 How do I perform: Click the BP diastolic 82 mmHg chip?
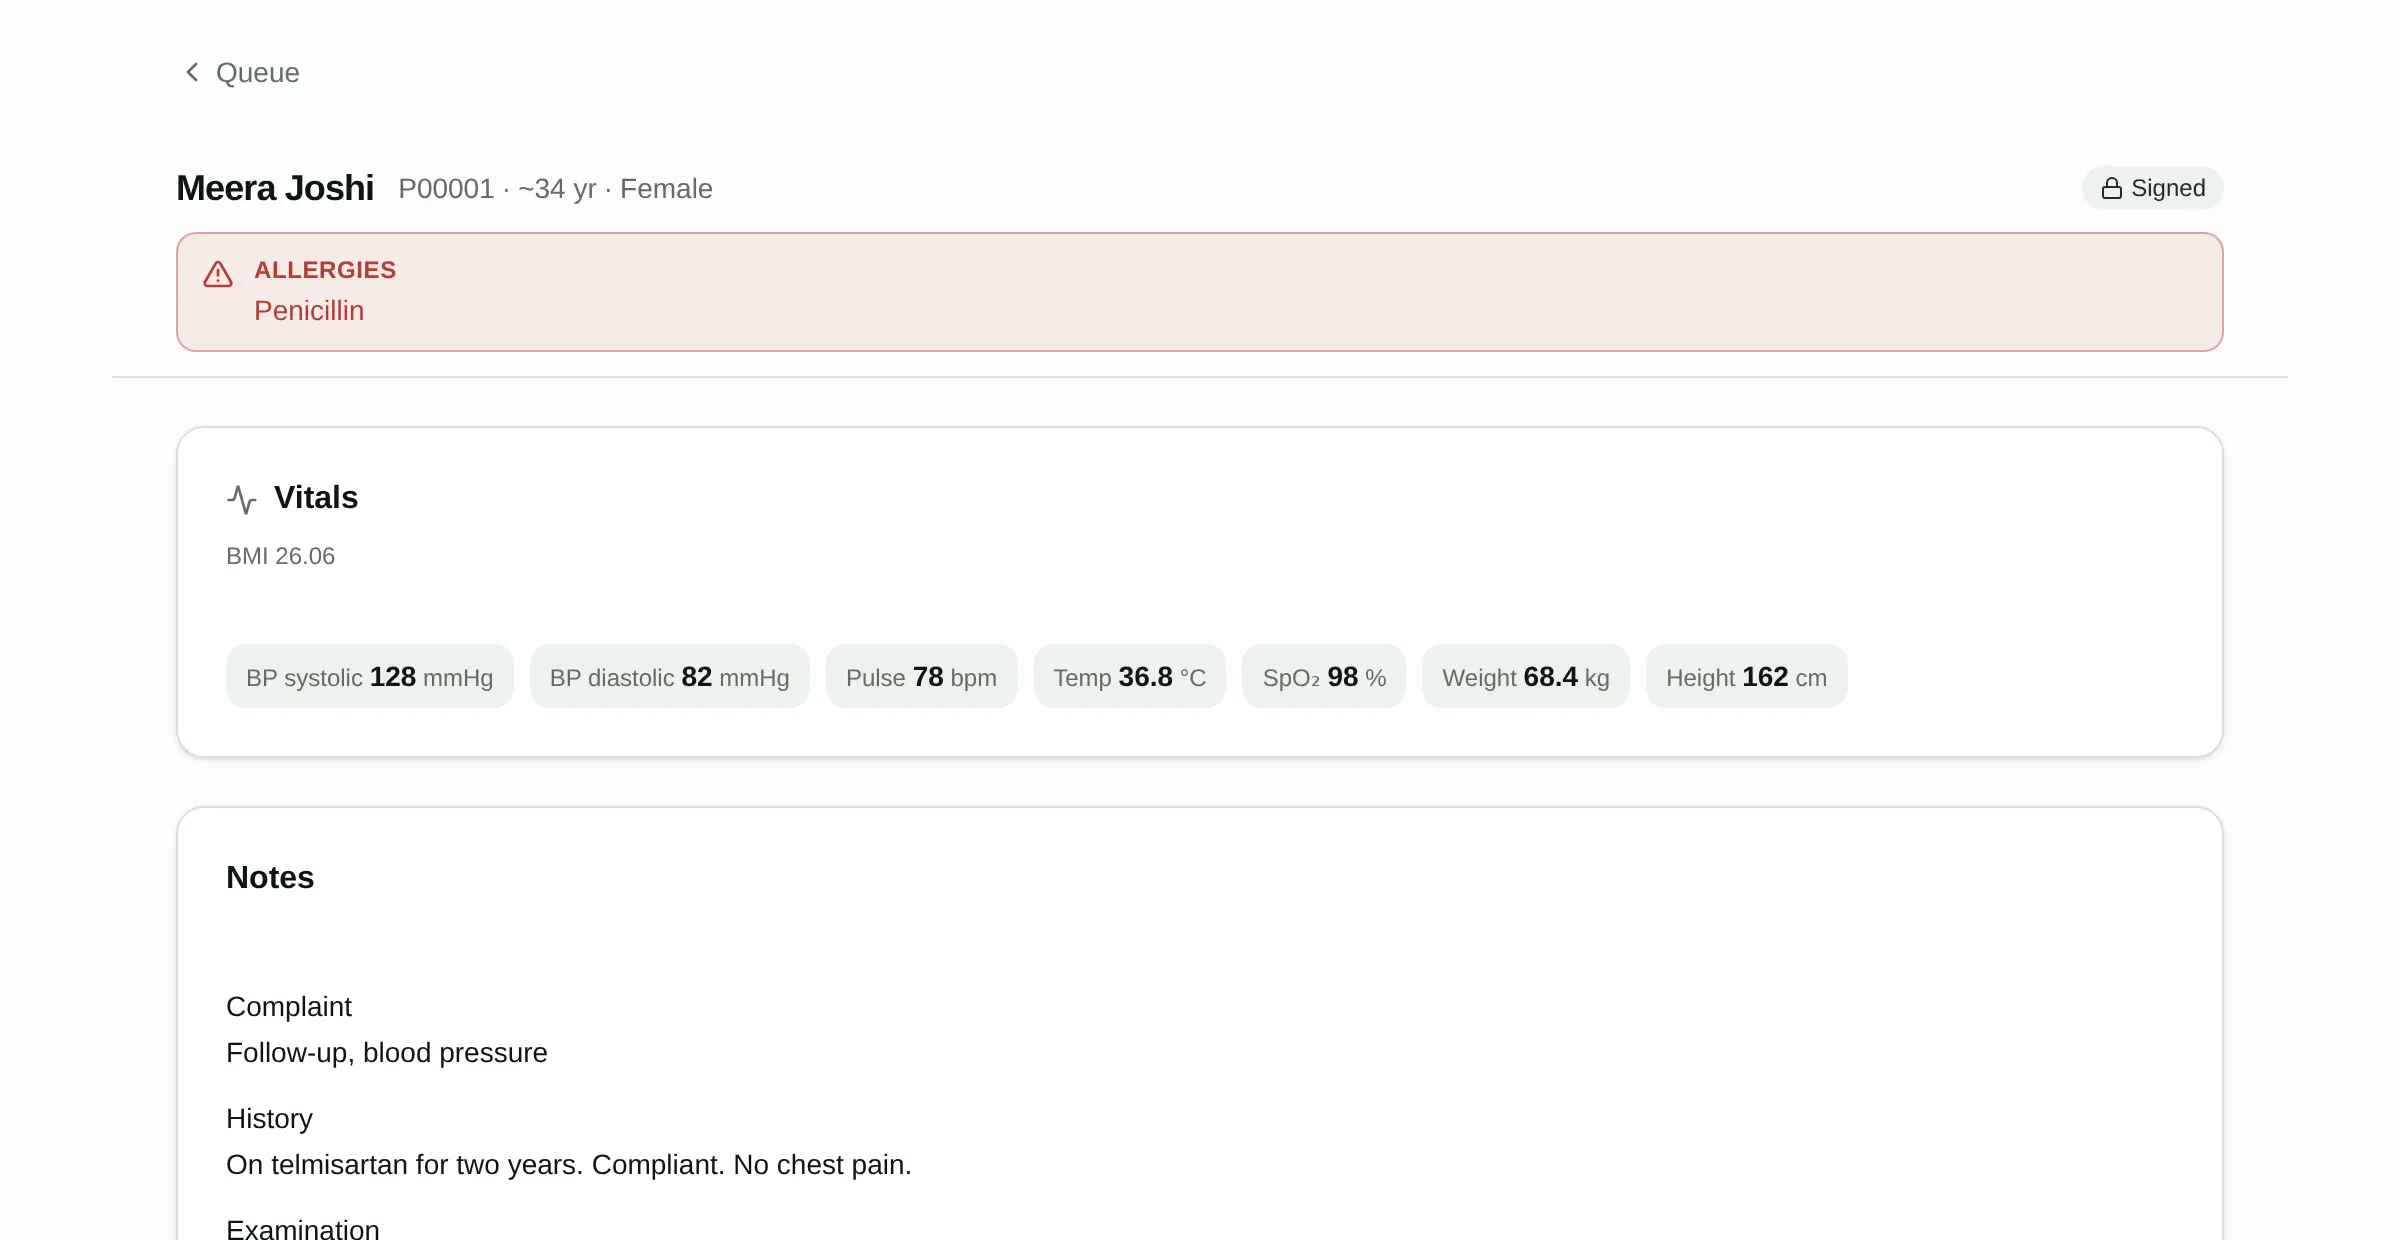tap(670, 677)
